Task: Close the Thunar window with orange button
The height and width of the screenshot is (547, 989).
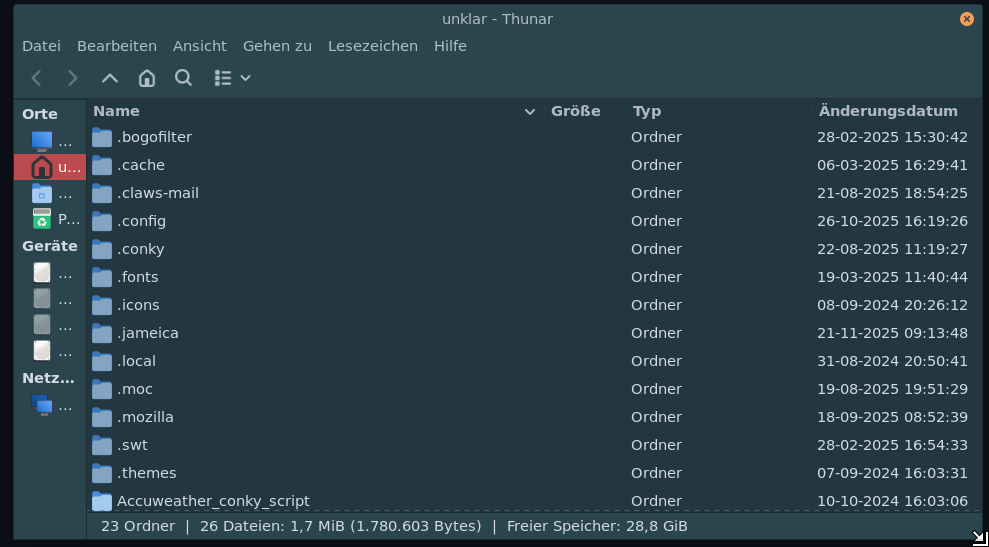Action: click(966, 19)
